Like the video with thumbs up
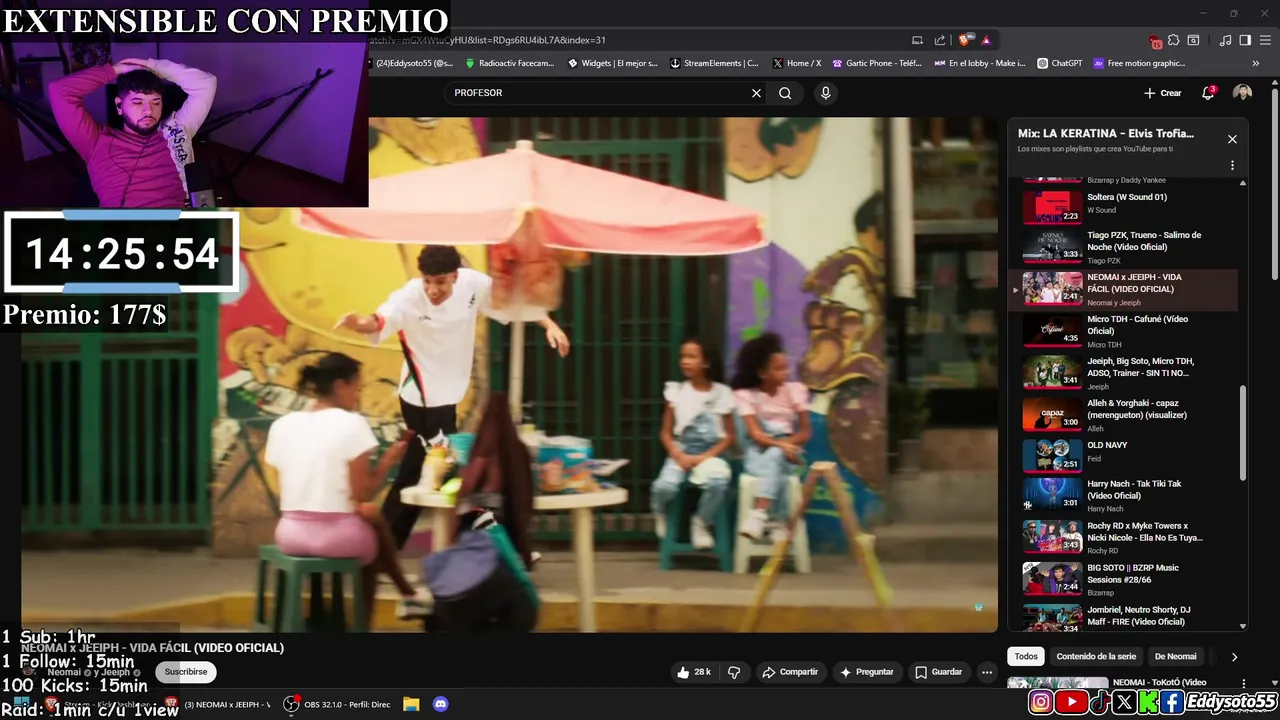The width and height of the screenshot is (1280, 720). click(694, 672)
